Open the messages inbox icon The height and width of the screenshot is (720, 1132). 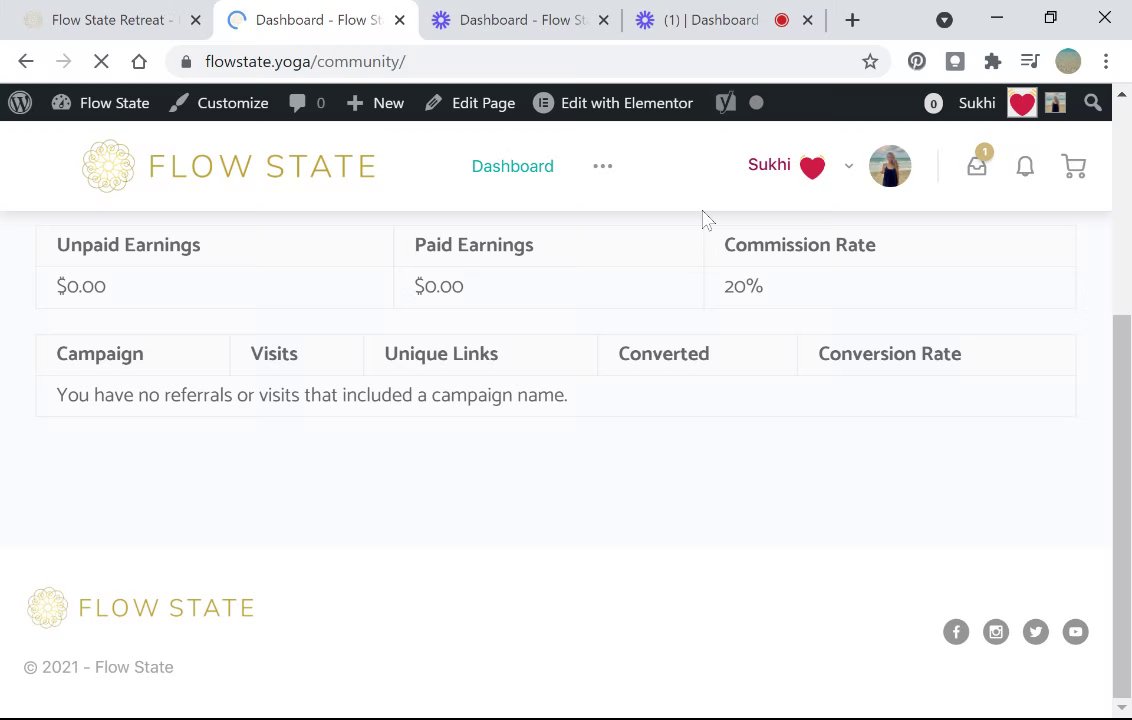click(x=976, y=167)
